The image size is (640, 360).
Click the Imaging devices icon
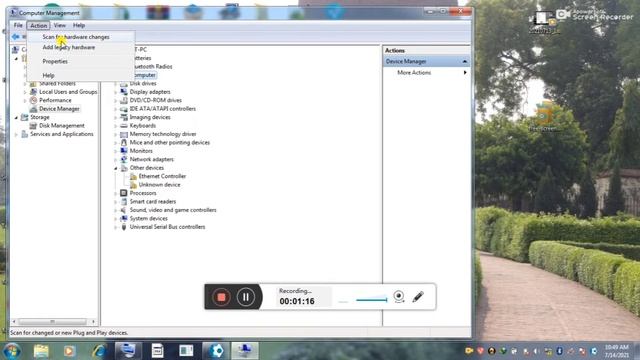click(x=124, y=117)
